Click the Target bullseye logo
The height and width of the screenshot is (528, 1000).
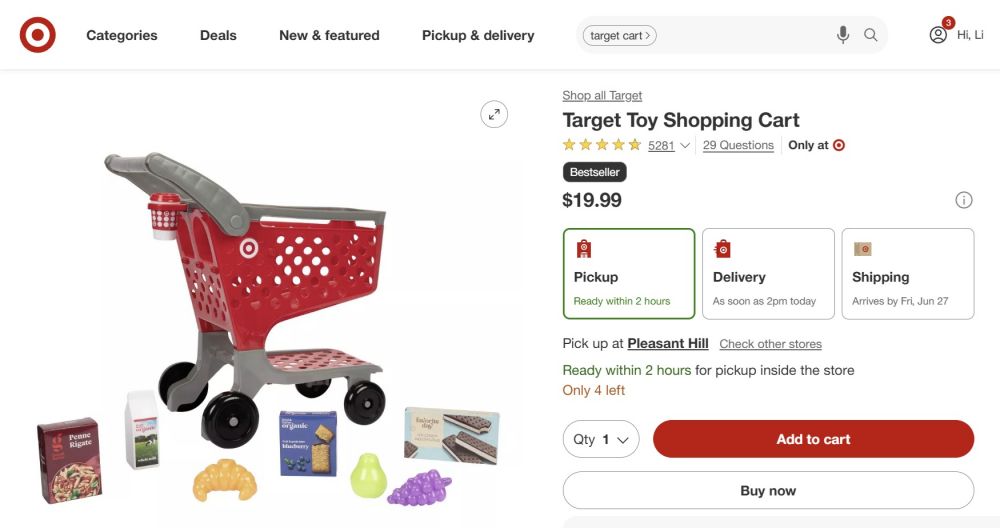click(x=38, y=35)
